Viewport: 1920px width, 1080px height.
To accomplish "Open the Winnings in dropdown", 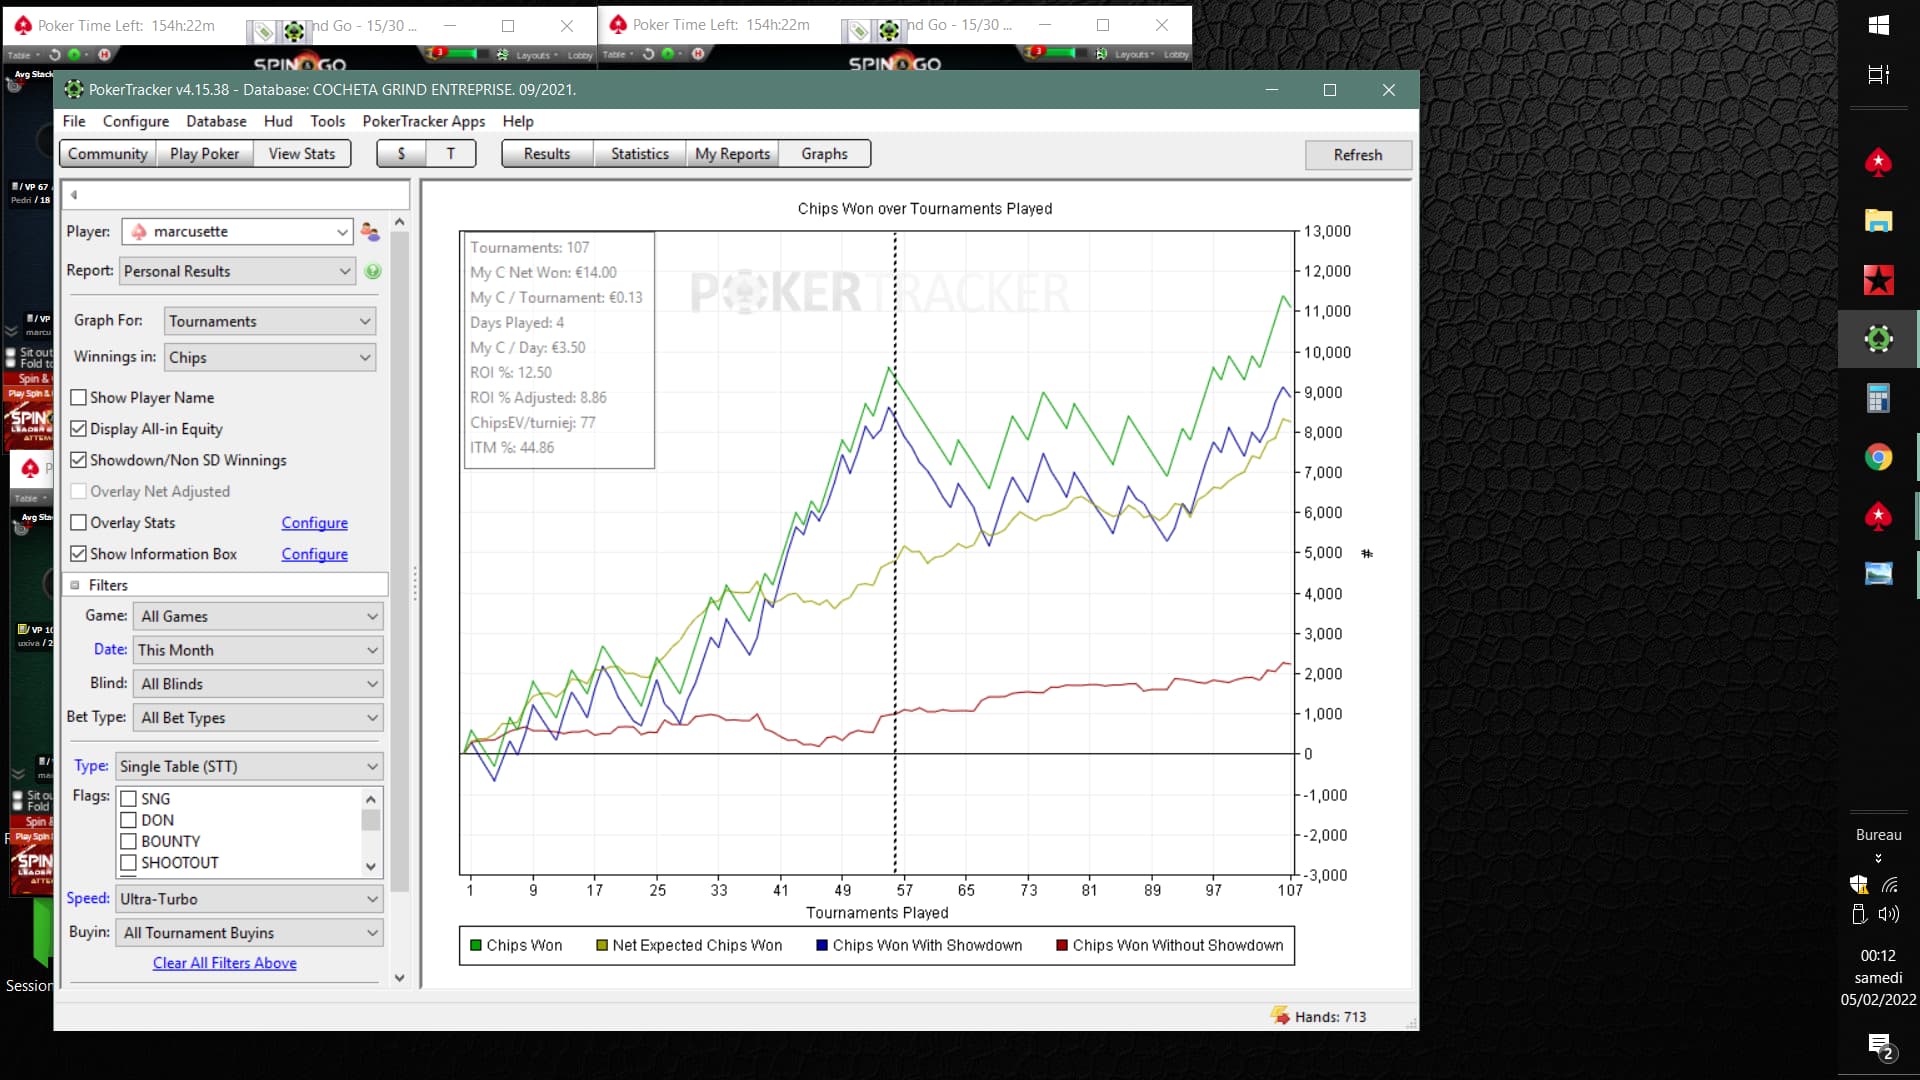I will [x=270, y=358].
